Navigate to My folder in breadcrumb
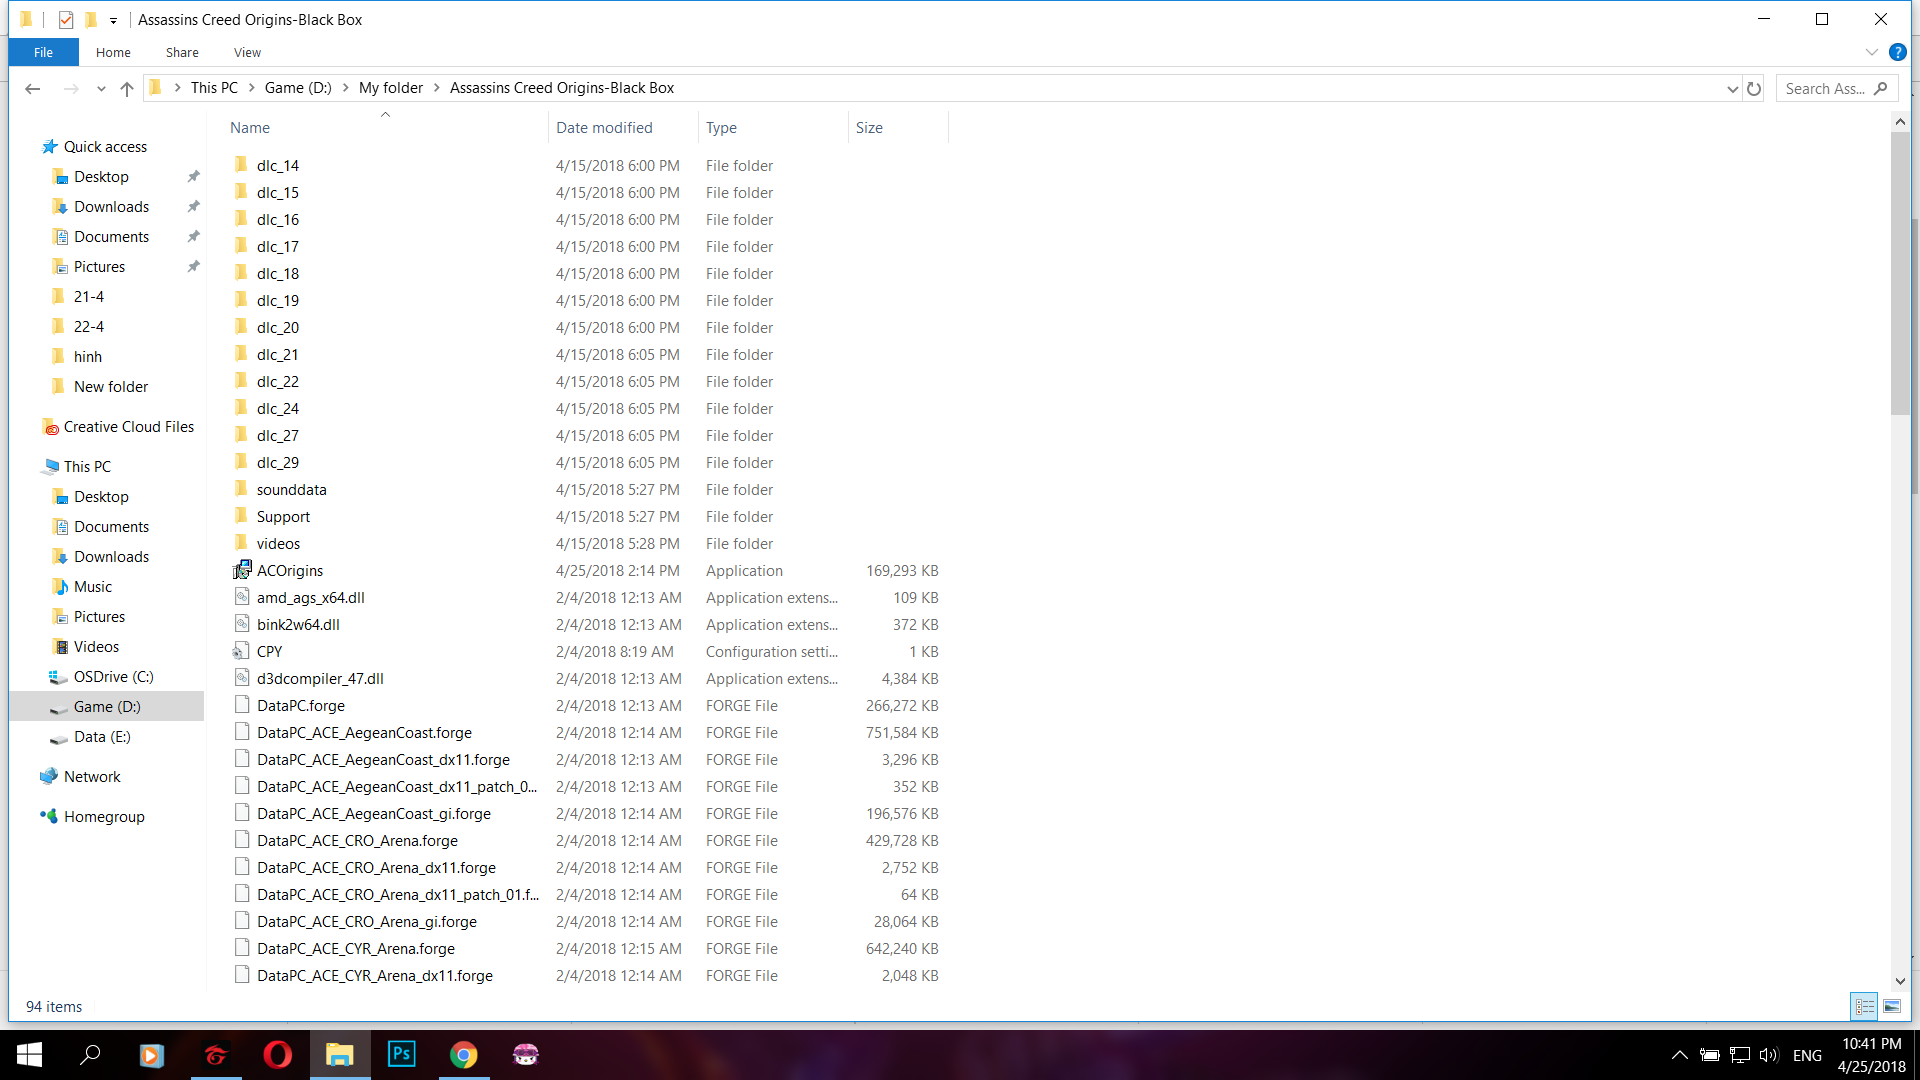This screenshot has width=1920, height=1080. point(391,88)
